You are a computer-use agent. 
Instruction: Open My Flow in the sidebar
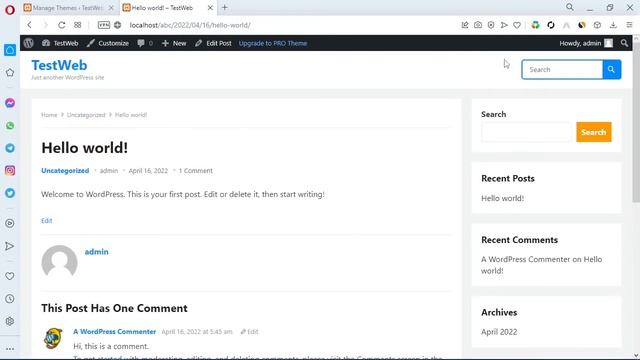click(10, 246)
